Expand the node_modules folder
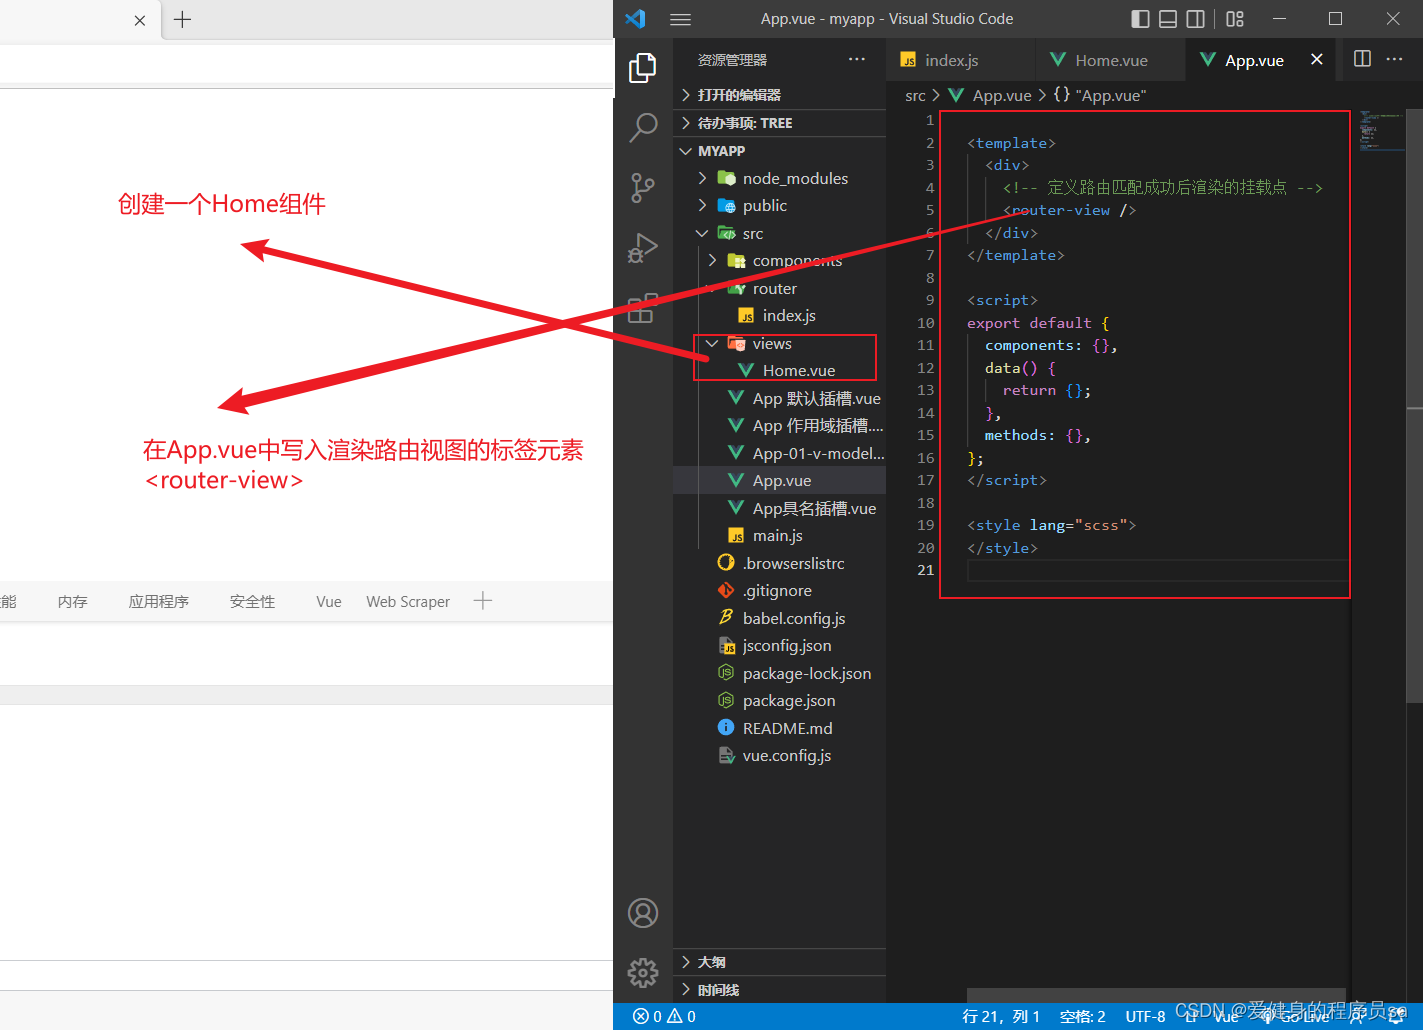The width and height of the screenshot is (1423, 1030). coord(779,178)
